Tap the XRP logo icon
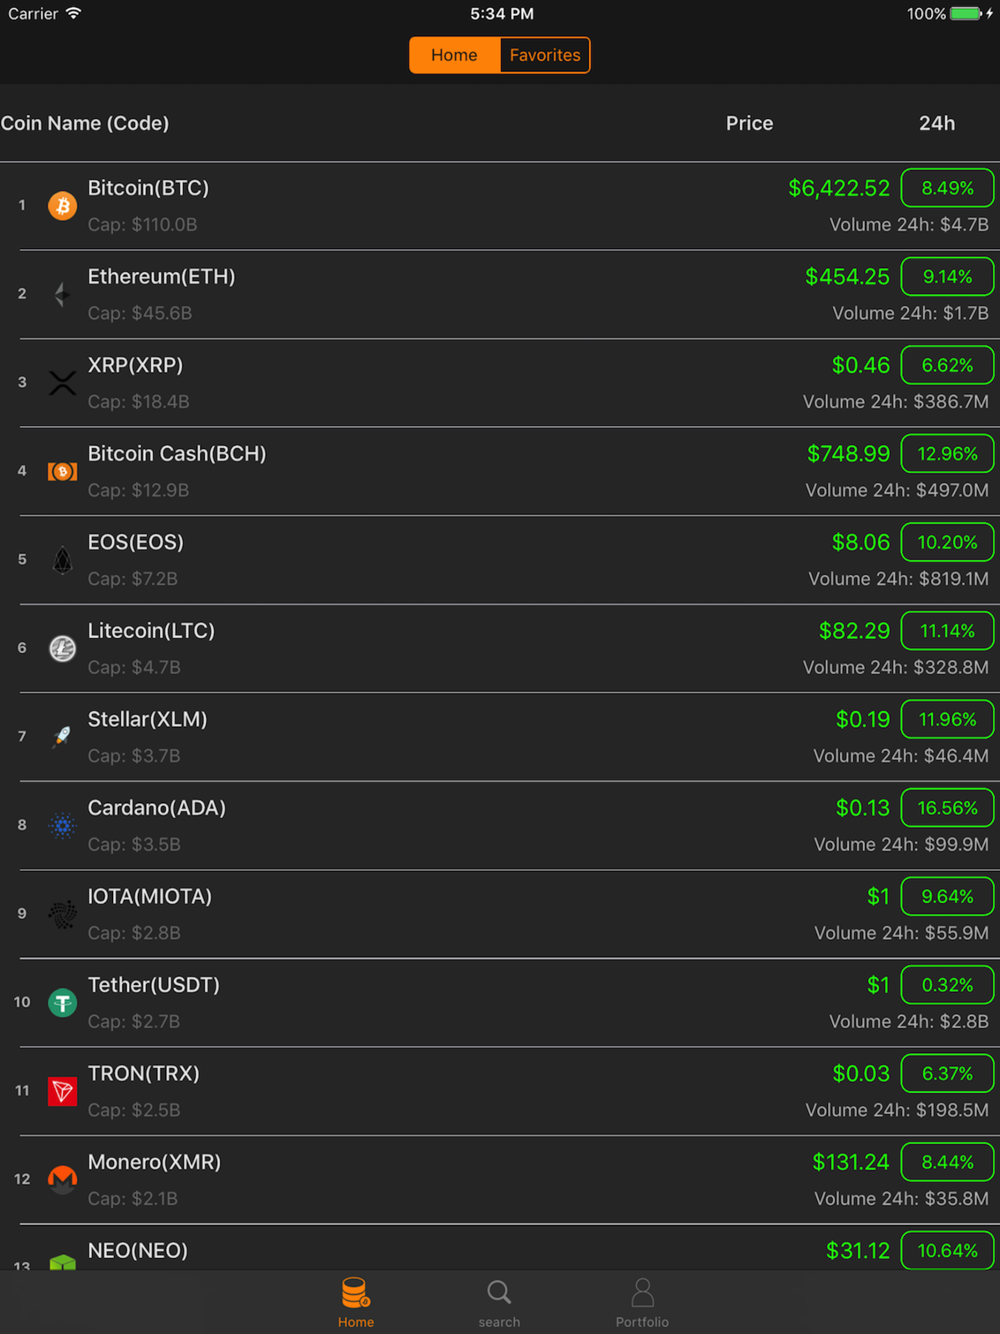 pyautogui.click(x=62, y=383)
